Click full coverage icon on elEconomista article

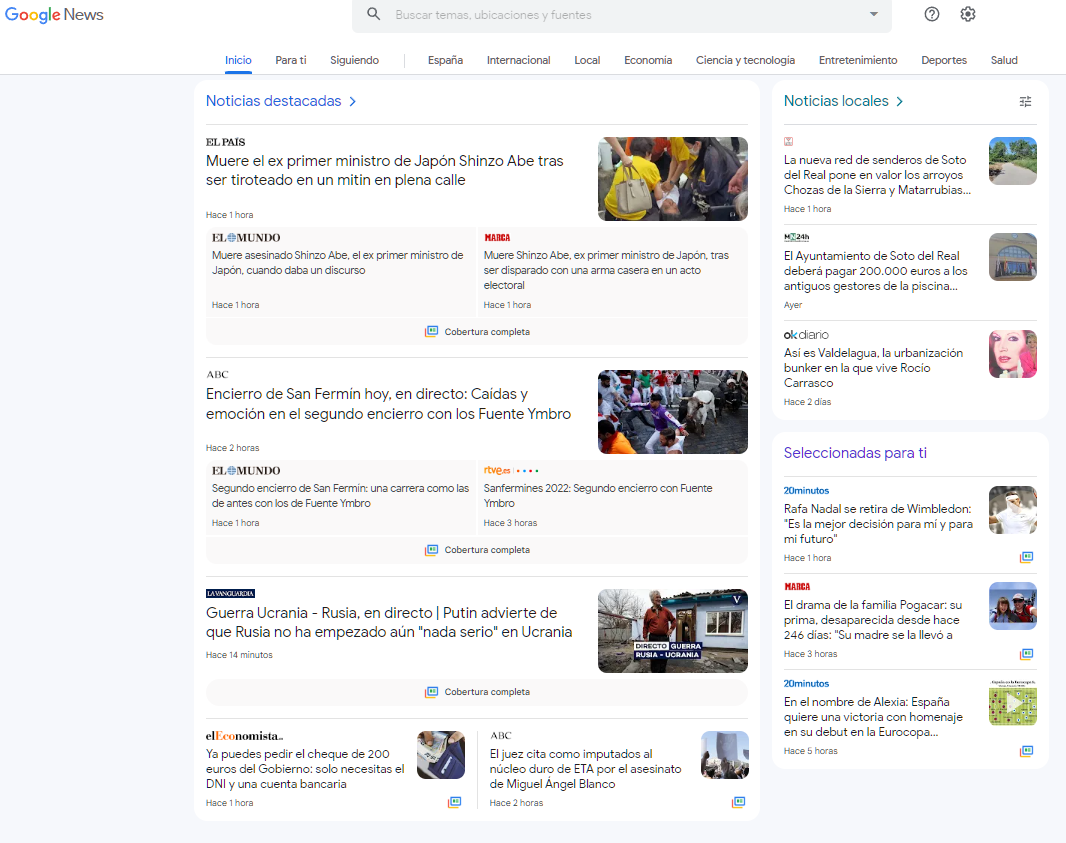pyautogui.click(x=455, y=802)
